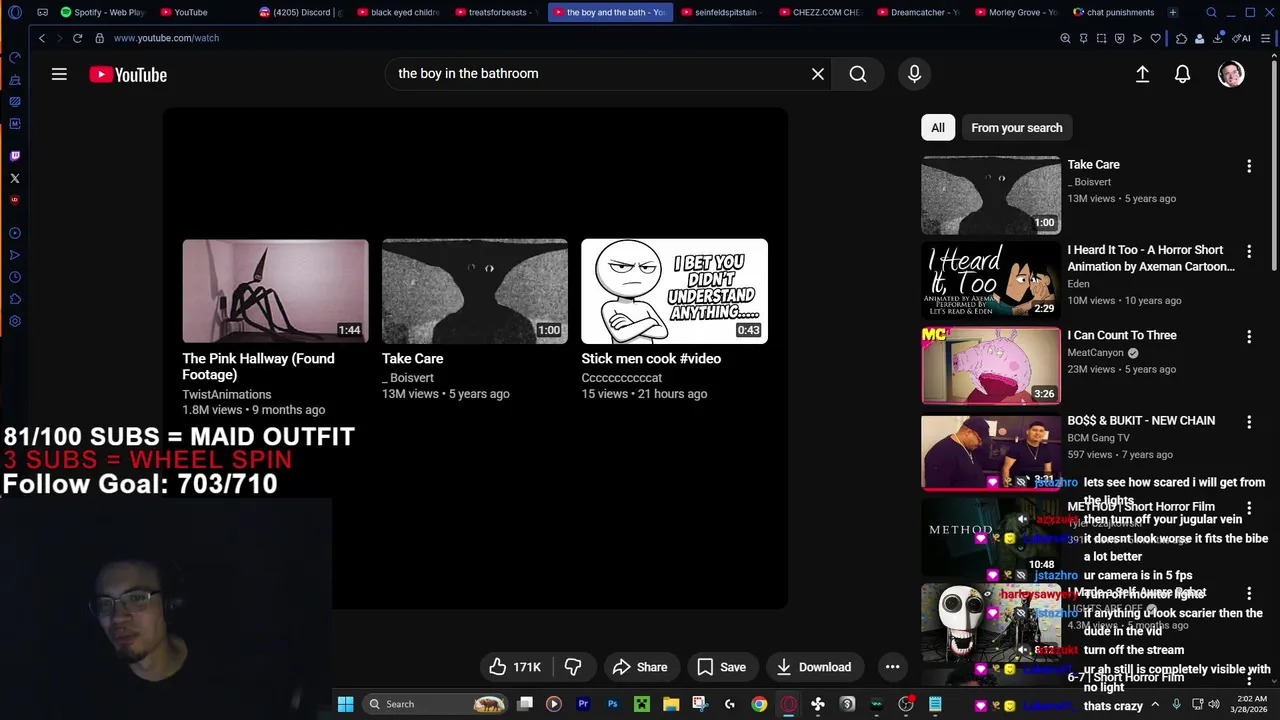Select the From your search chip
1280x720 pixels.
point(1017,128)
